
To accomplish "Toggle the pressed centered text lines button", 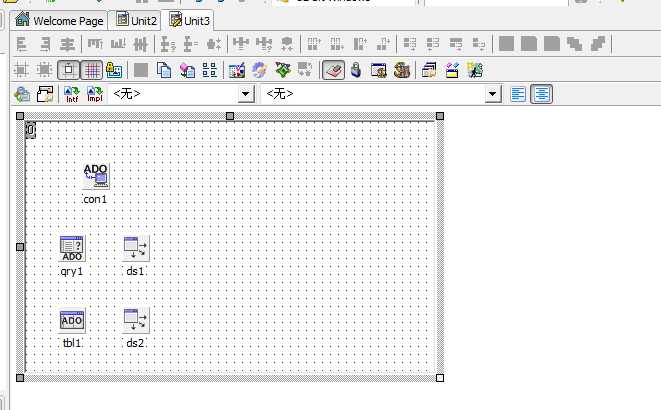I will pos(541,94).
